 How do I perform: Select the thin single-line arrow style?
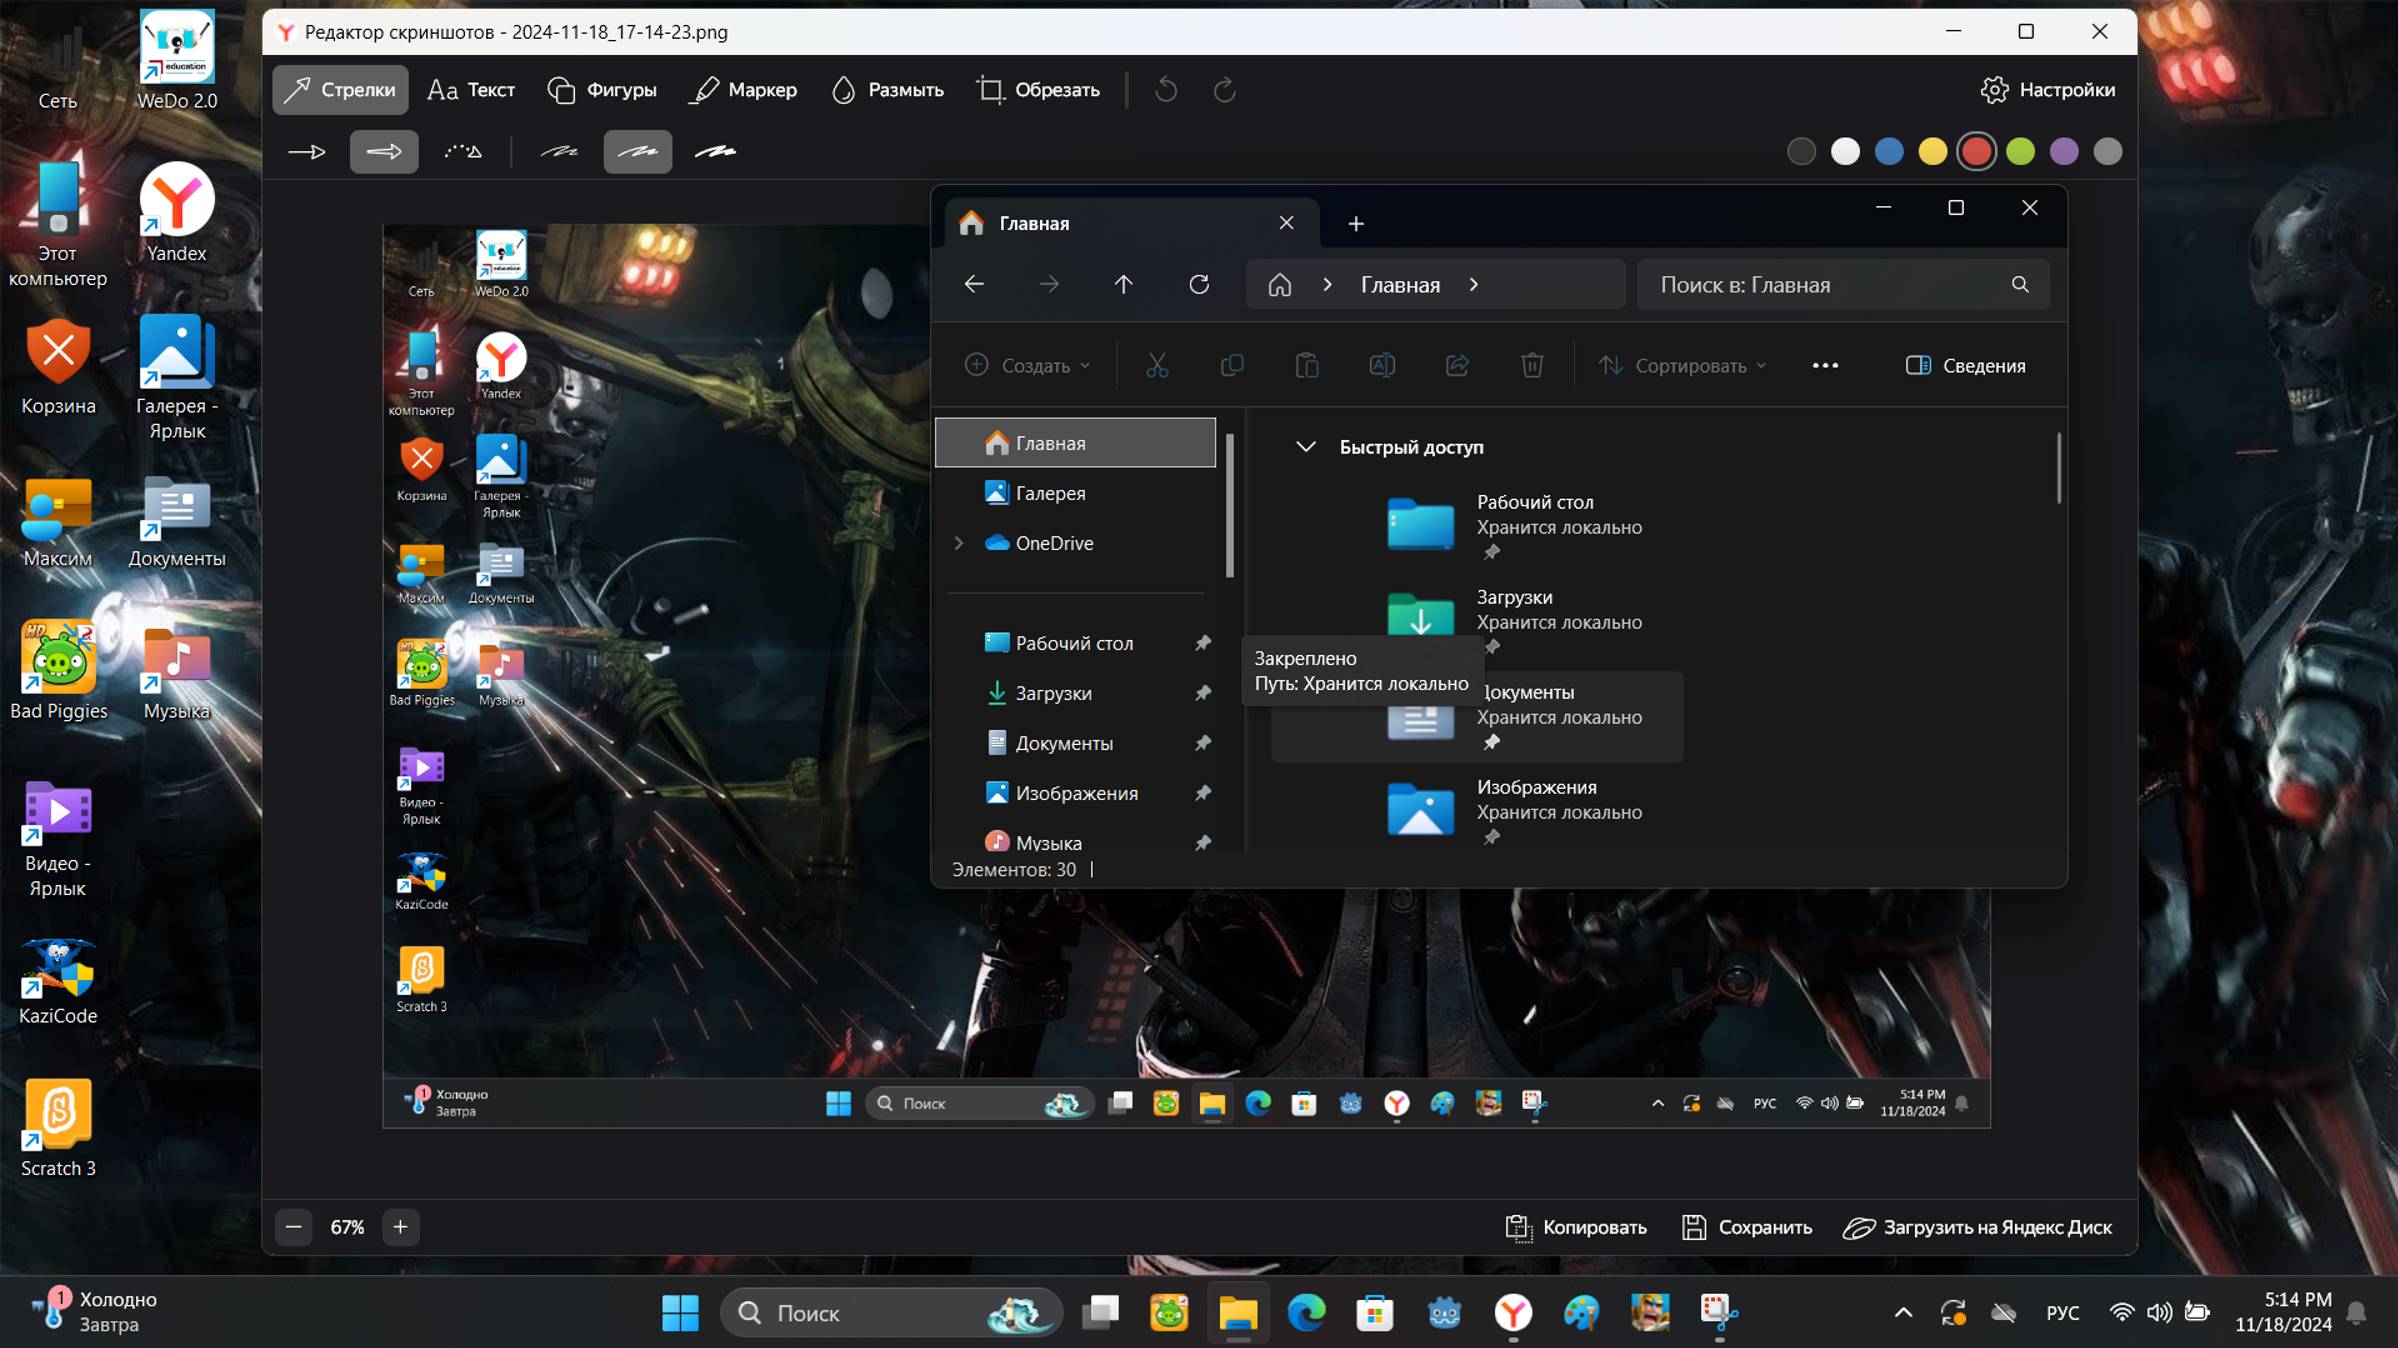(306, 152)
